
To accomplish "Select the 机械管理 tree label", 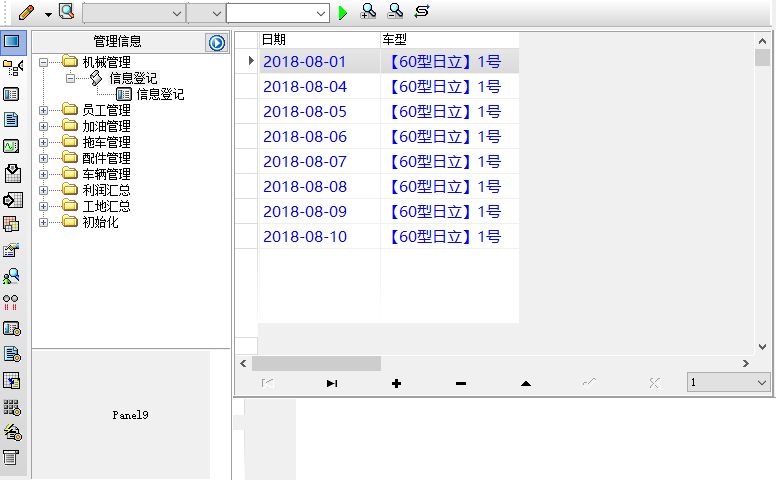I will [x=106, y=62].
